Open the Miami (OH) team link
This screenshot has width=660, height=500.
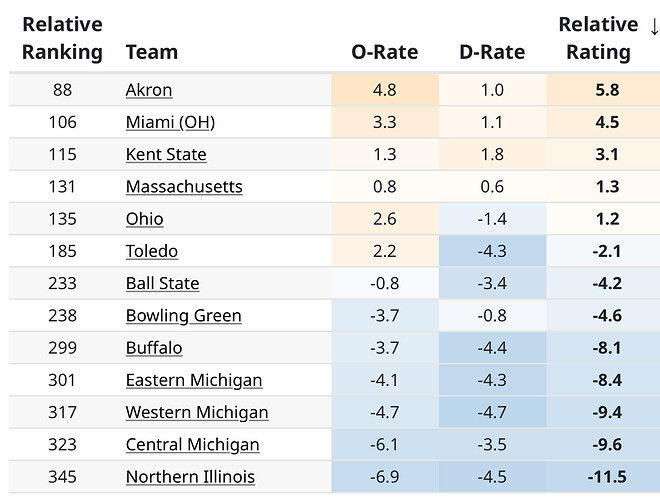pyautogui.click(x=170, y=122)
